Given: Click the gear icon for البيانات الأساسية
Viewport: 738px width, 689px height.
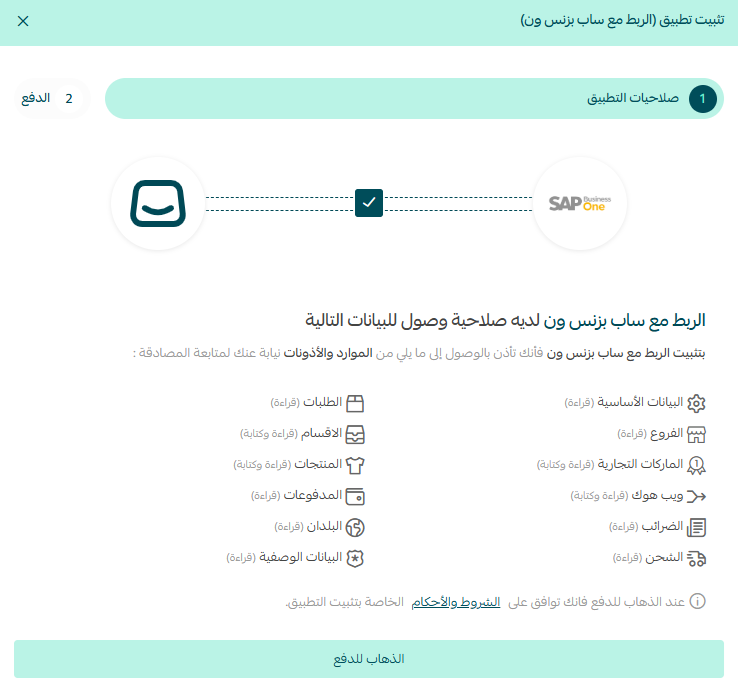Looking at the screenshot, I should click(696, 403).
